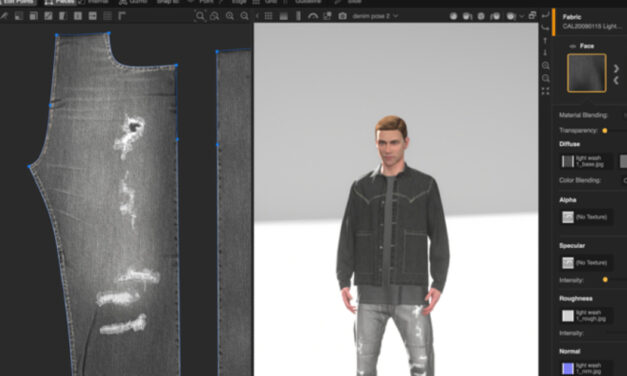Zoom in on the 2D pattern window

pos(230,16)
